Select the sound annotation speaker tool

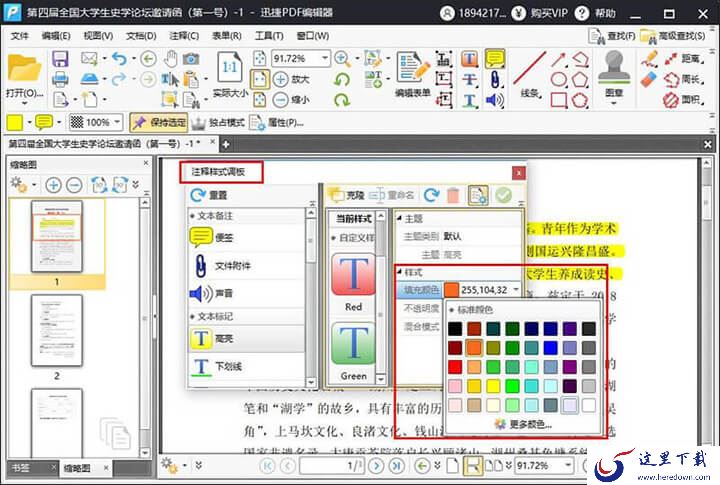coord(495,100)
